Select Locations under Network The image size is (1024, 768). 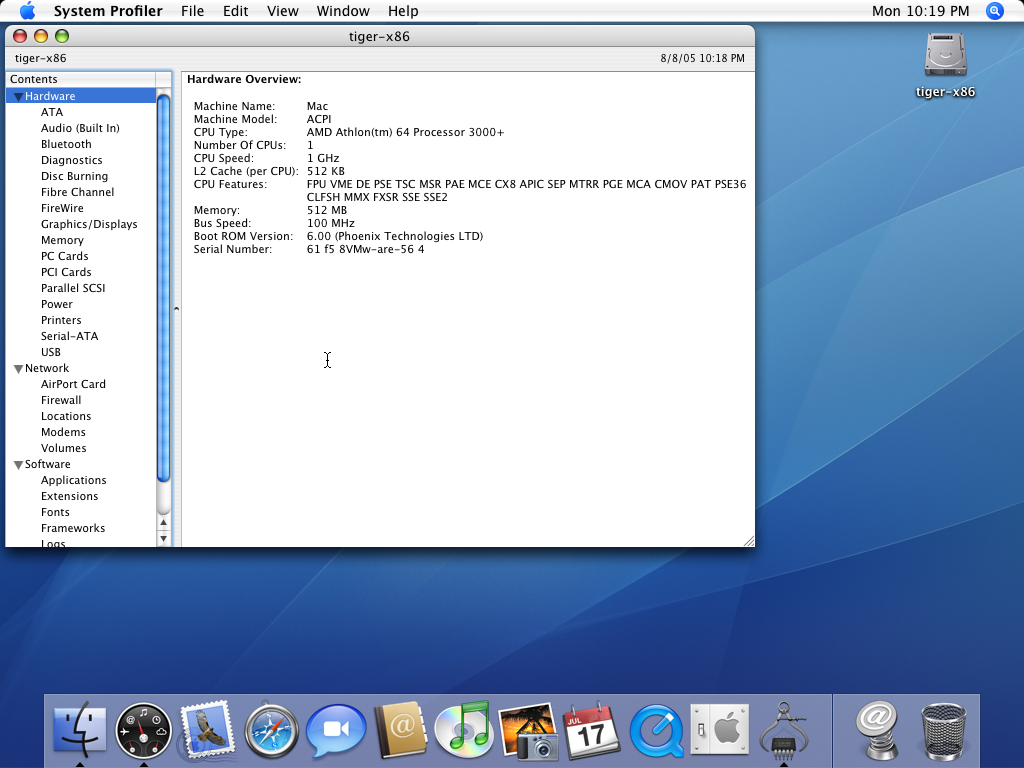point(66,416)
